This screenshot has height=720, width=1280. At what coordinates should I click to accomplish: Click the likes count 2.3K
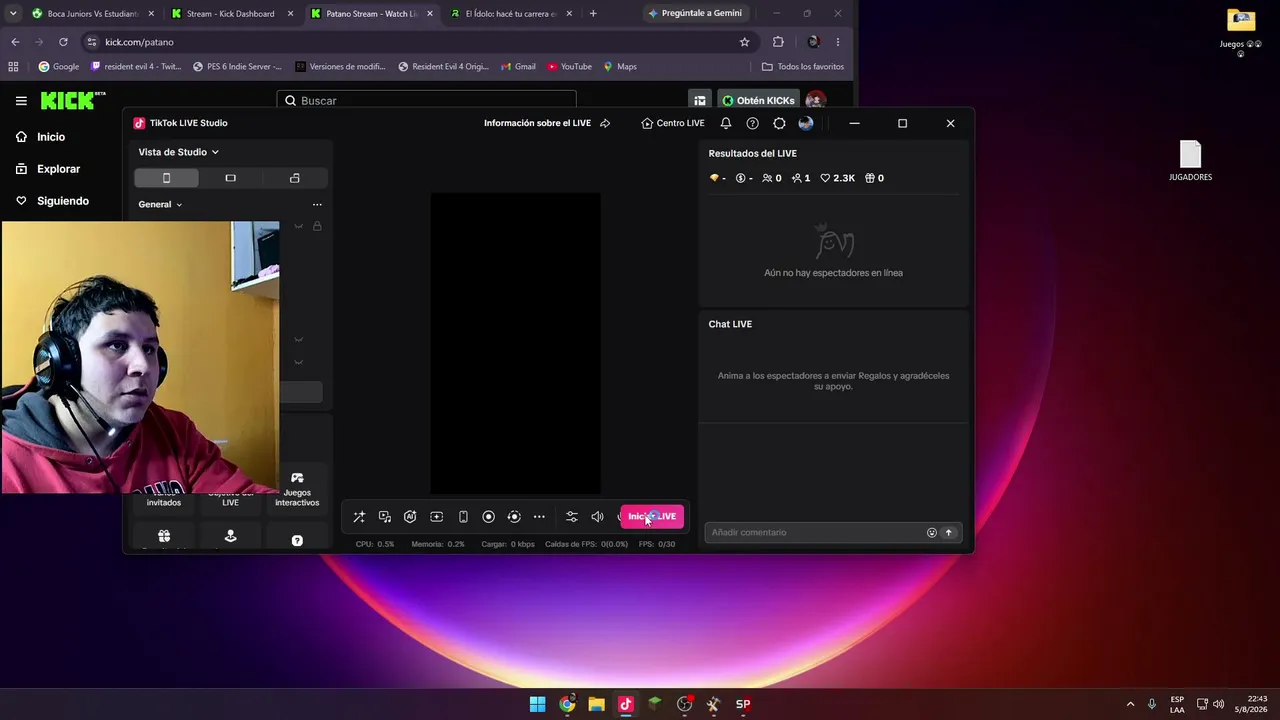pos(837,178)
